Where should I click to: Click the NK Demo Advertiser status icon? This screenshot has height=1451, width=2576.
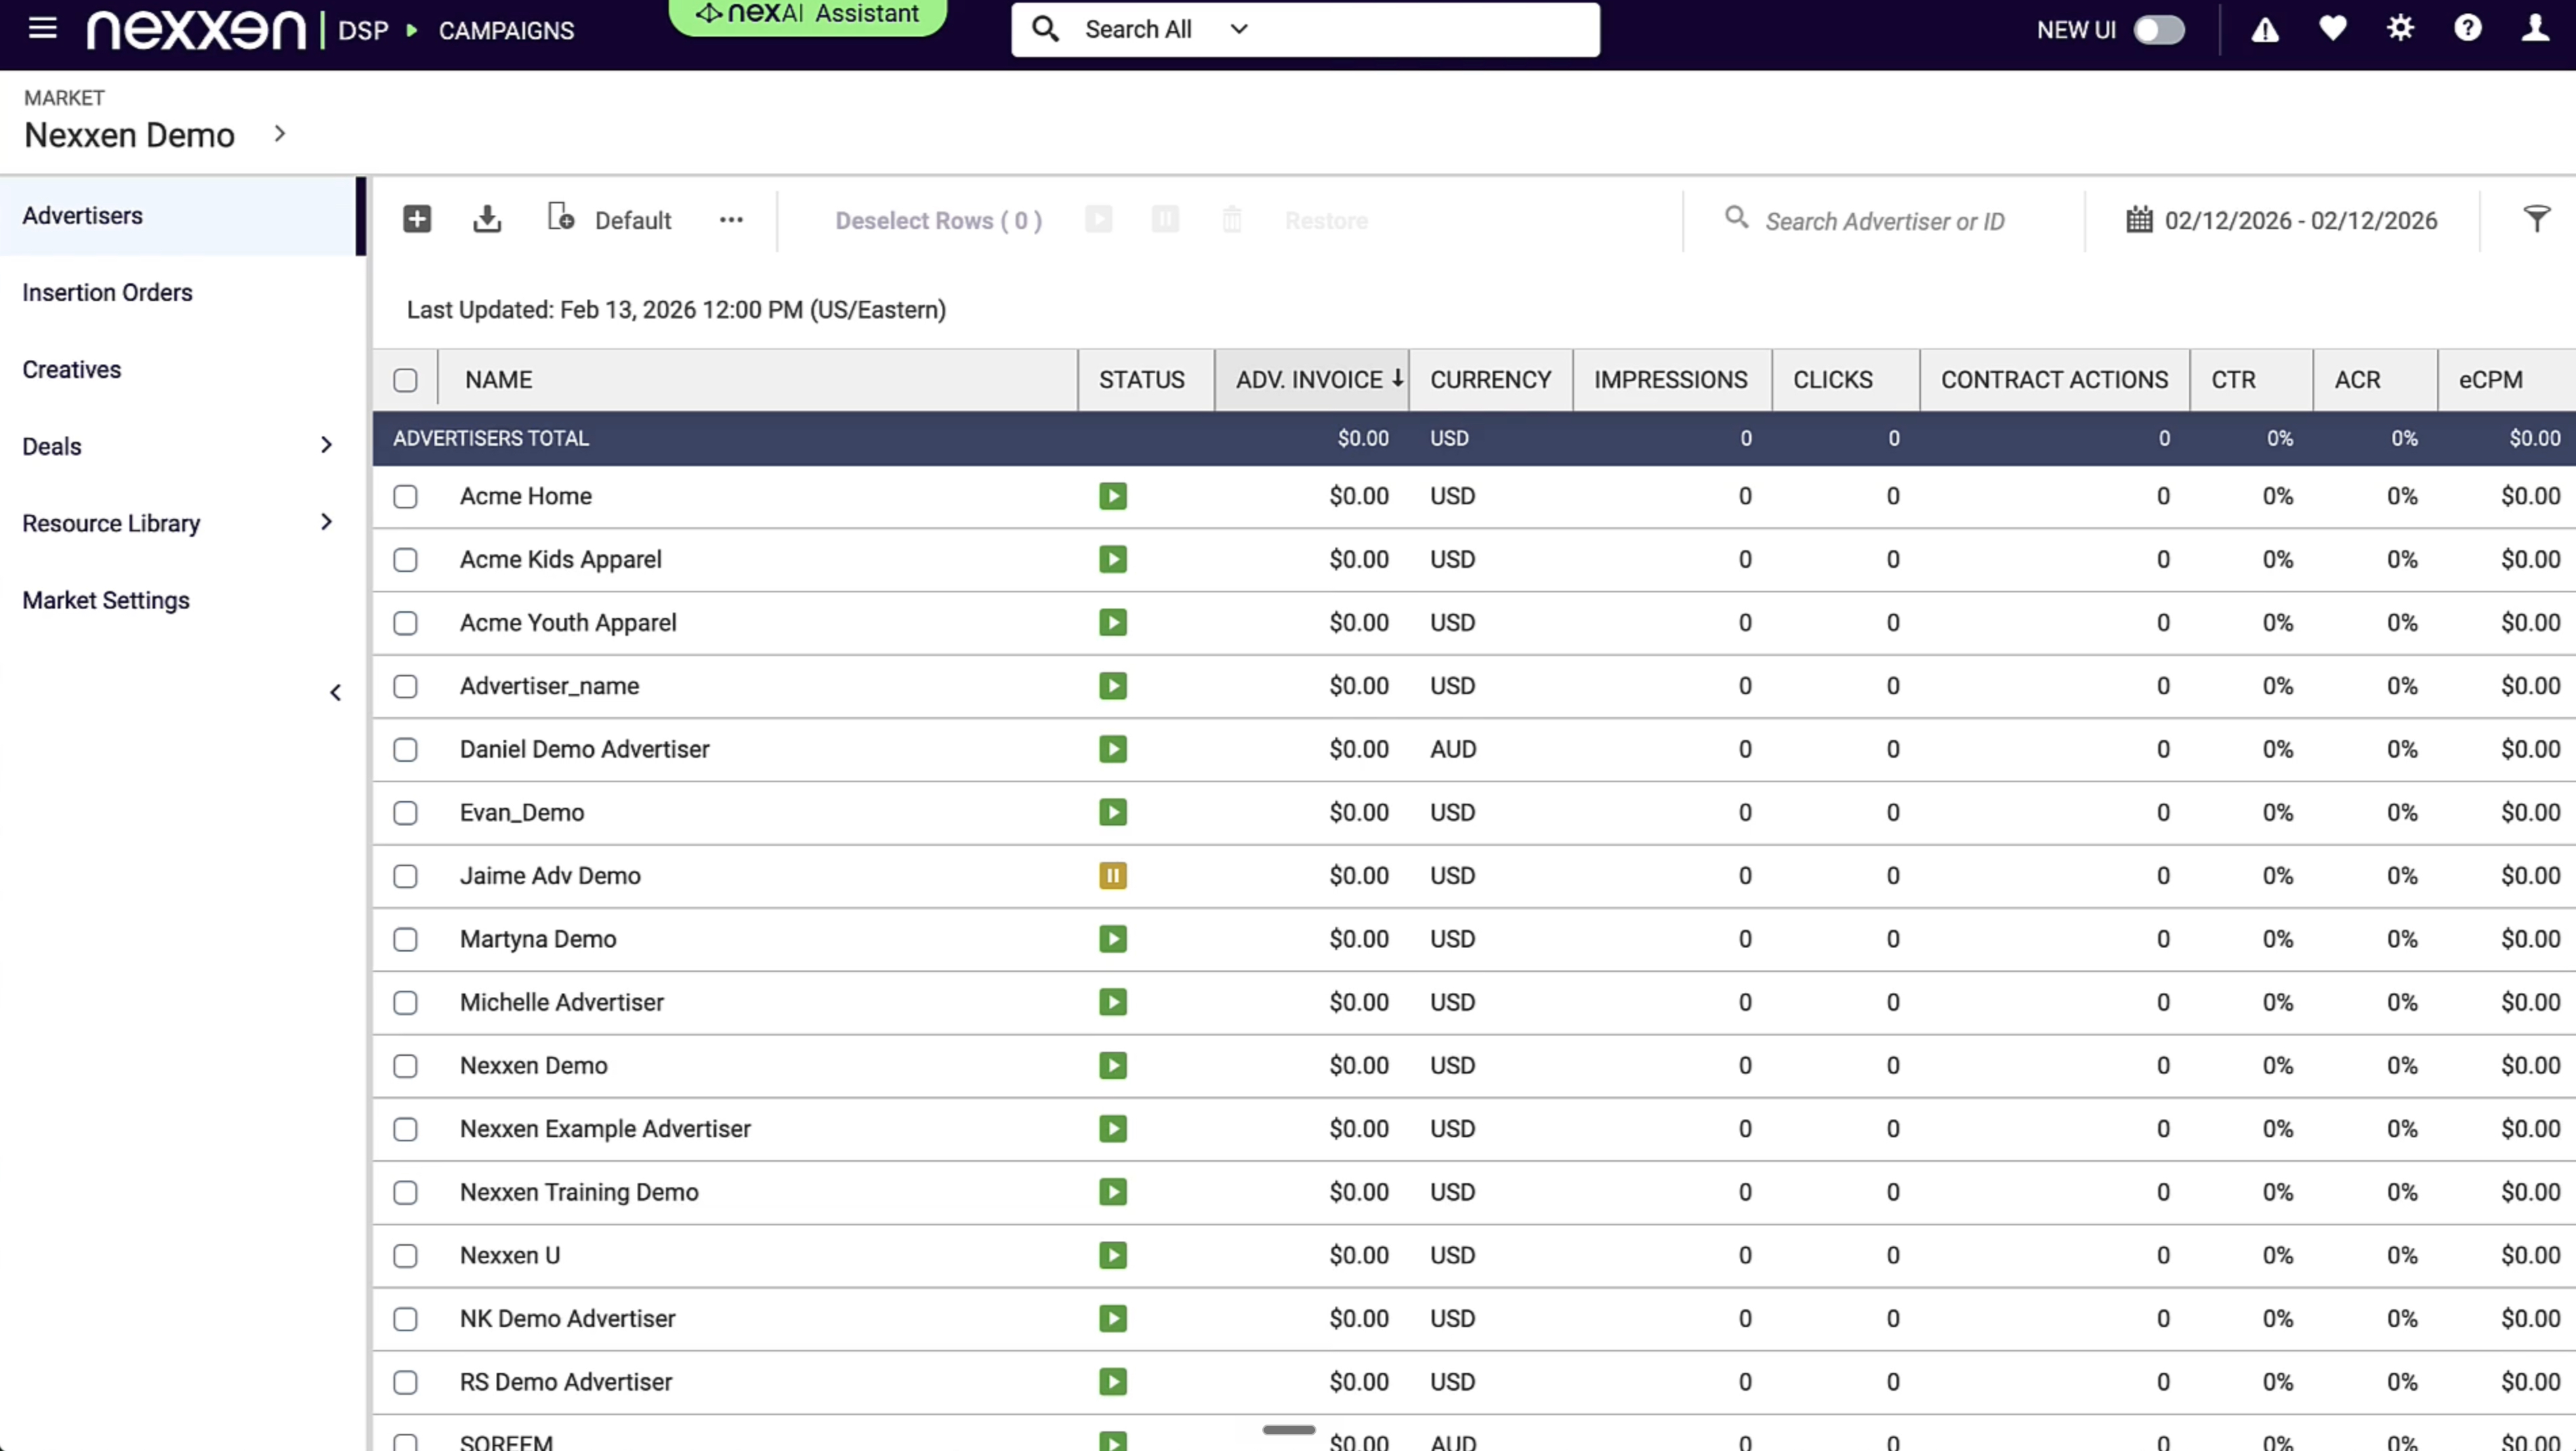[1113, 1318]
